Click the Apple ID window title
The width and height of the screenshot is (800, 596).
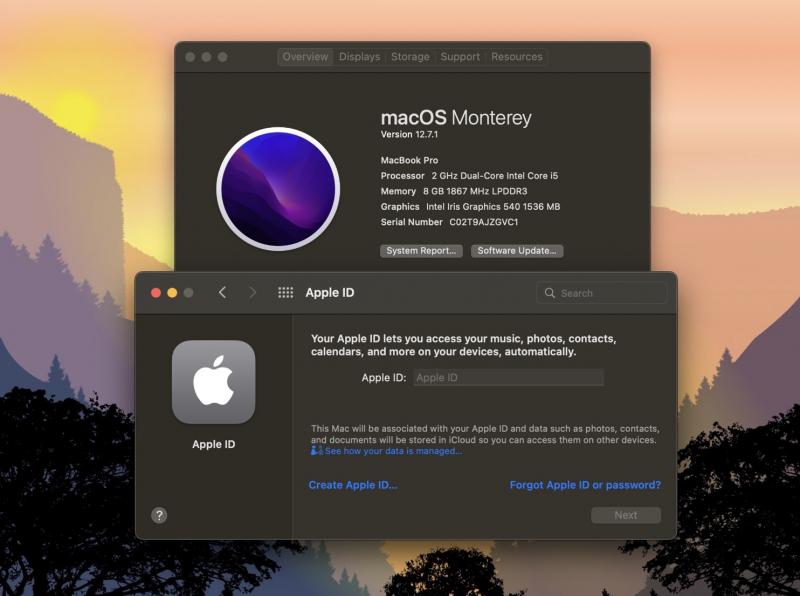(330, 292)
